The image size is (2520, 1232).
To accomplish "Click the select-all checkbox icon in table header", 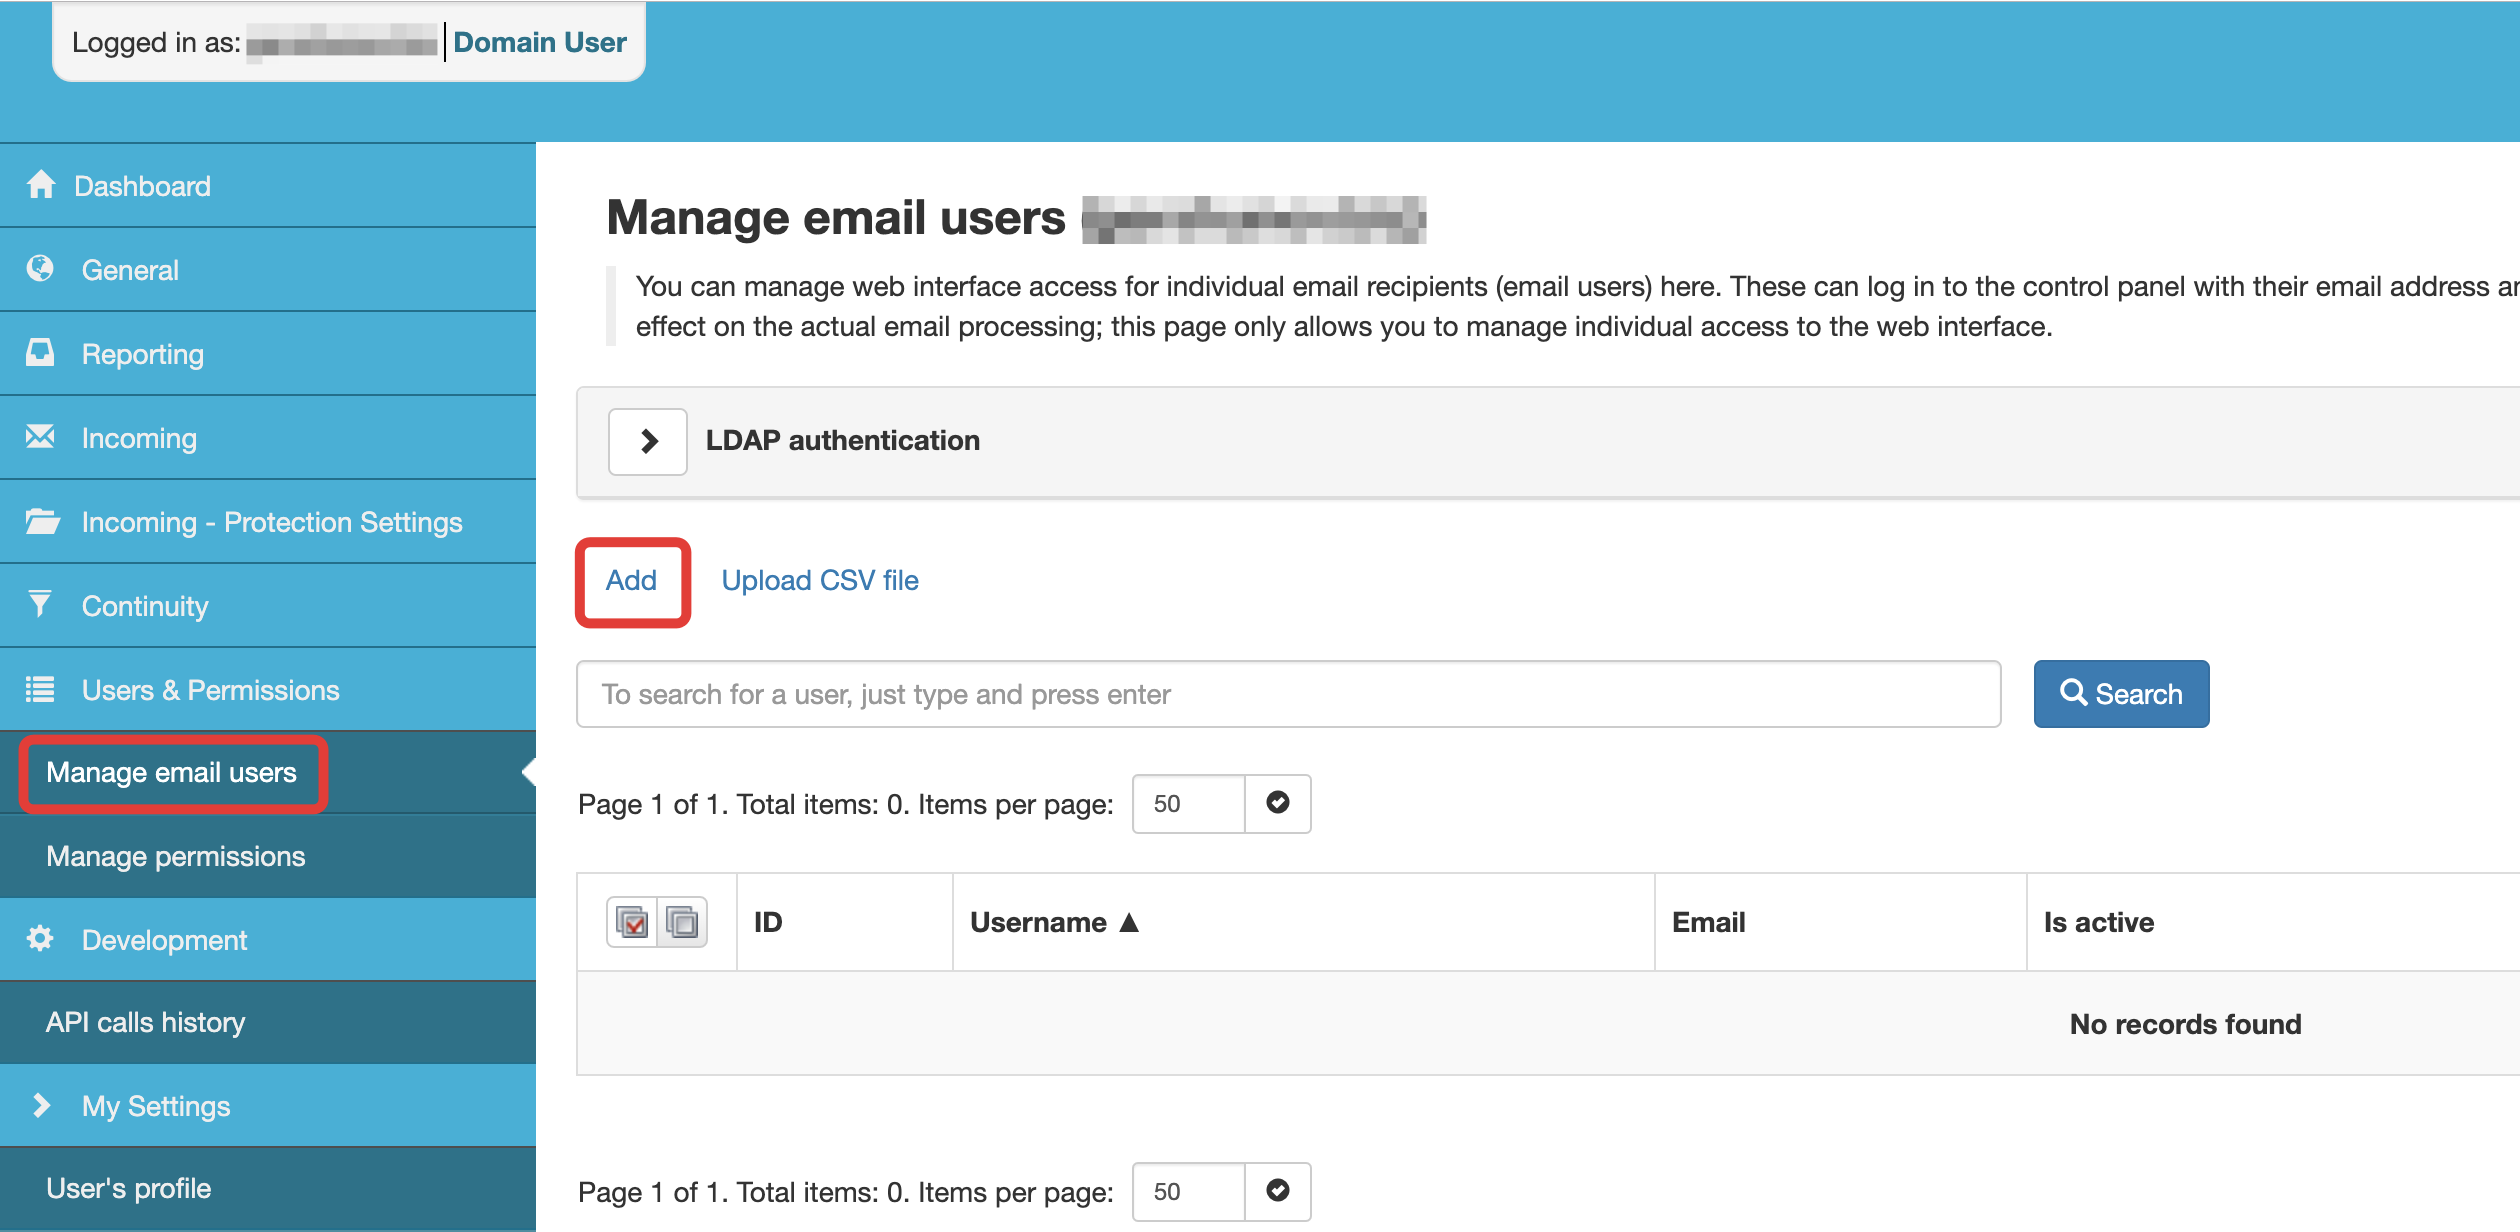I will pyautogui.click(x=632, y=922).
